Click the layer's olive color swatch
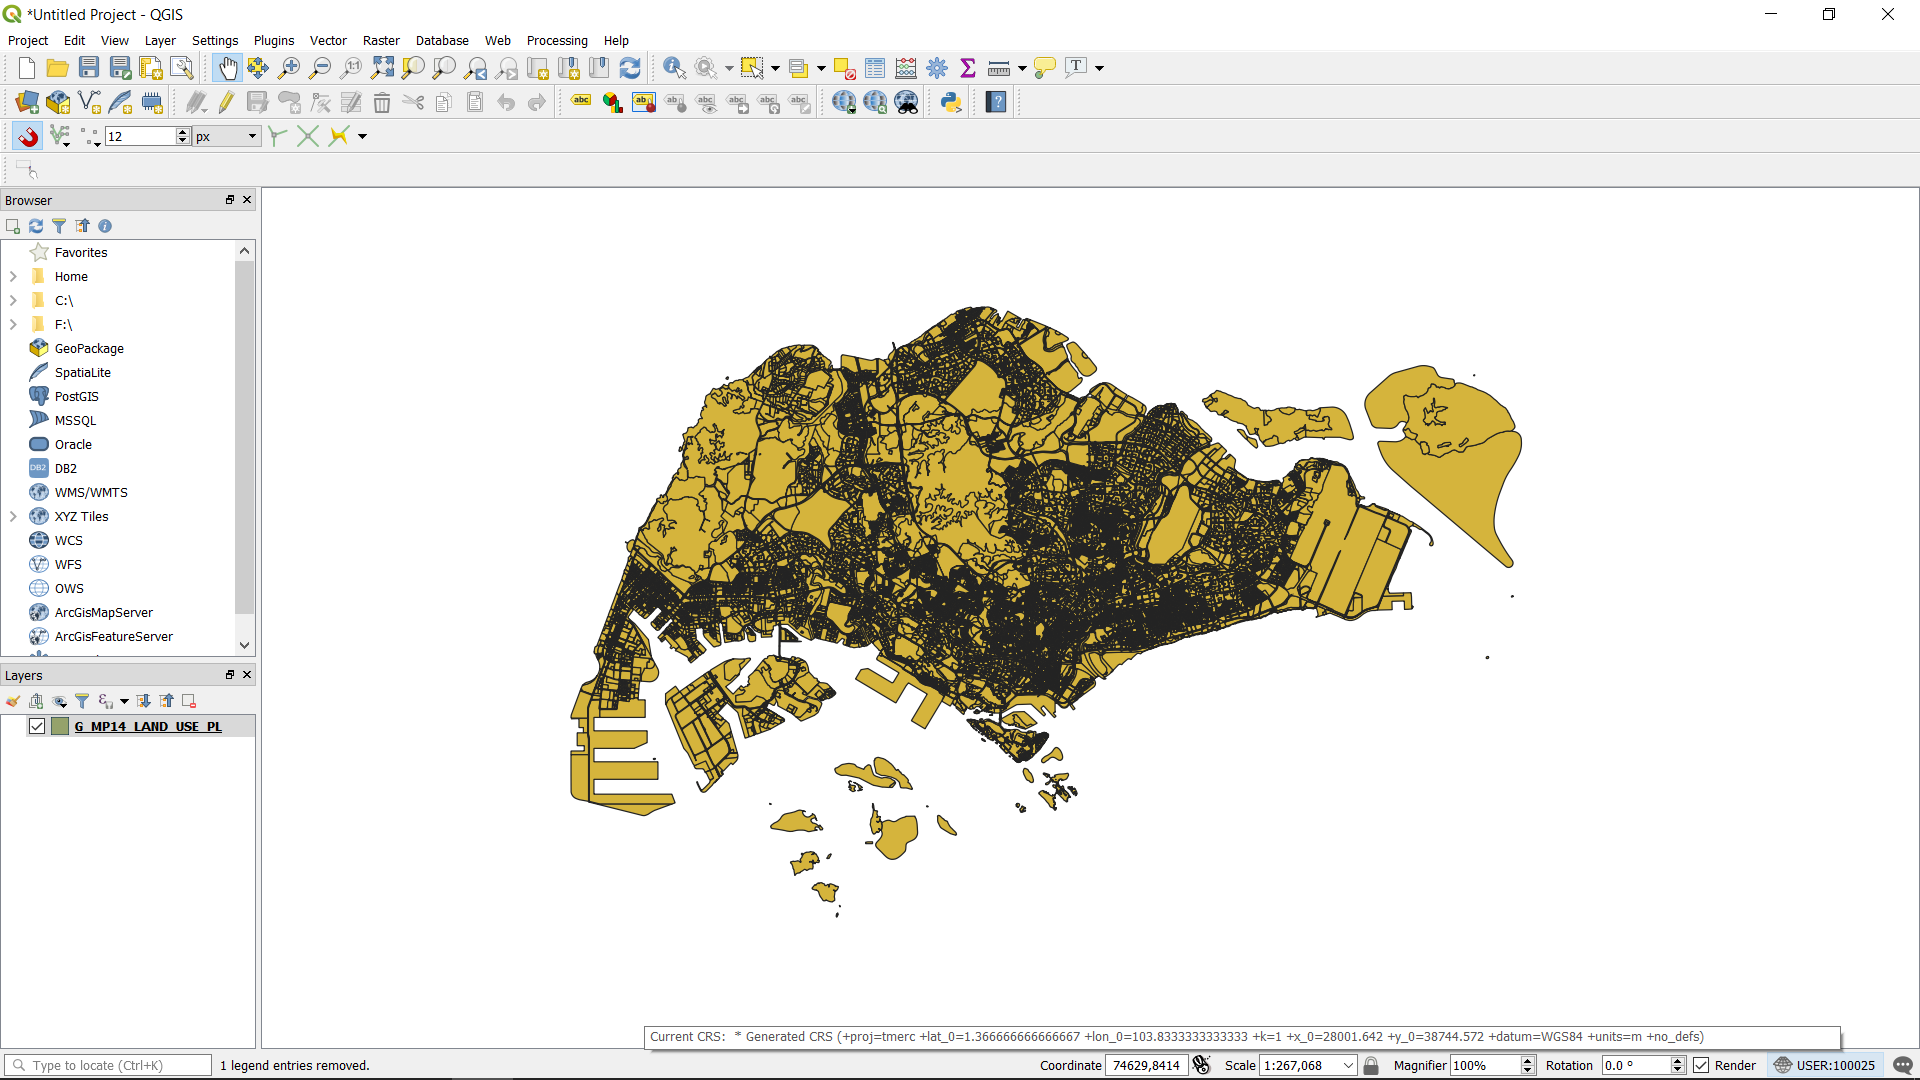This screenshot has width=1920, height=1080. coord(60,726)
